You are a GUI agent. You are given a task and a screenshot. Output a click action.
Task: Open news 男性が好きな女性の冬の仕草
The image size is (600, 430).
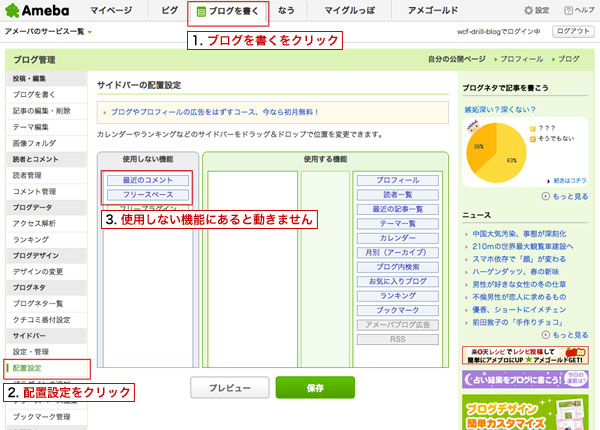point(519,284)
